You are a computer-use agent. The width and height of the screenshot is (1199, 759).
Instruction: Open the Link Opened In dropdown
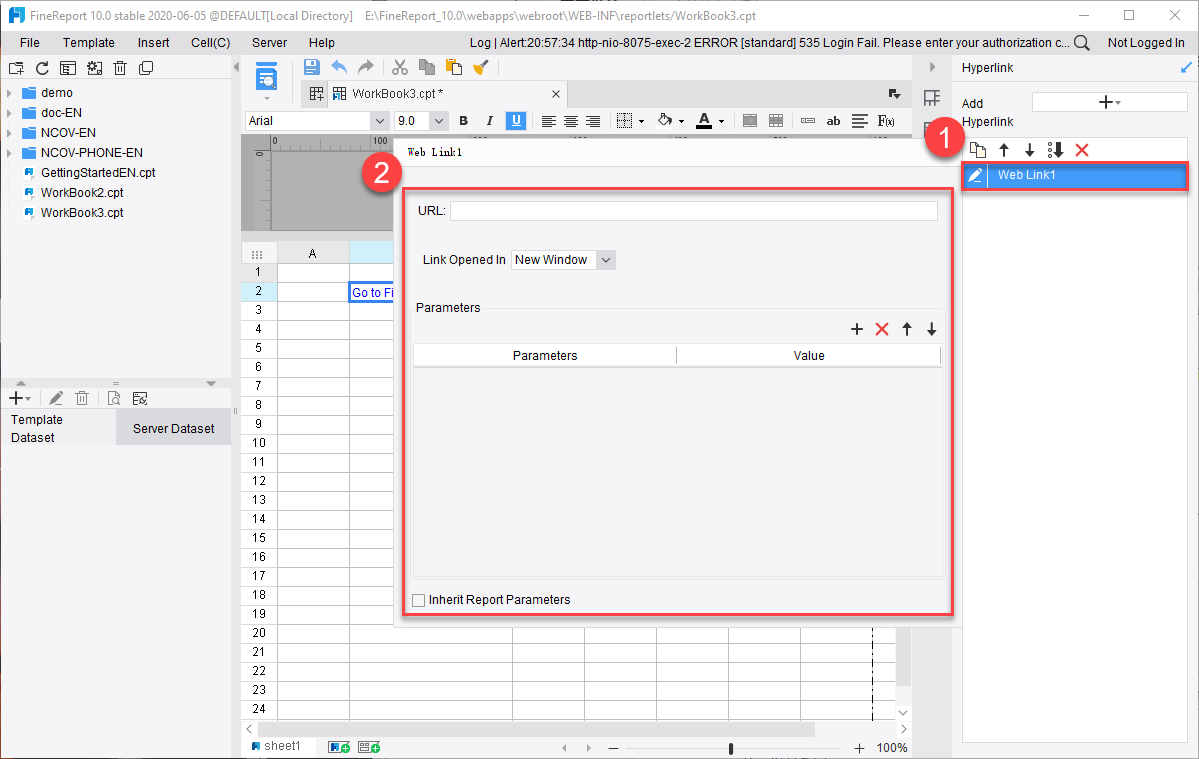click(605, 259)
